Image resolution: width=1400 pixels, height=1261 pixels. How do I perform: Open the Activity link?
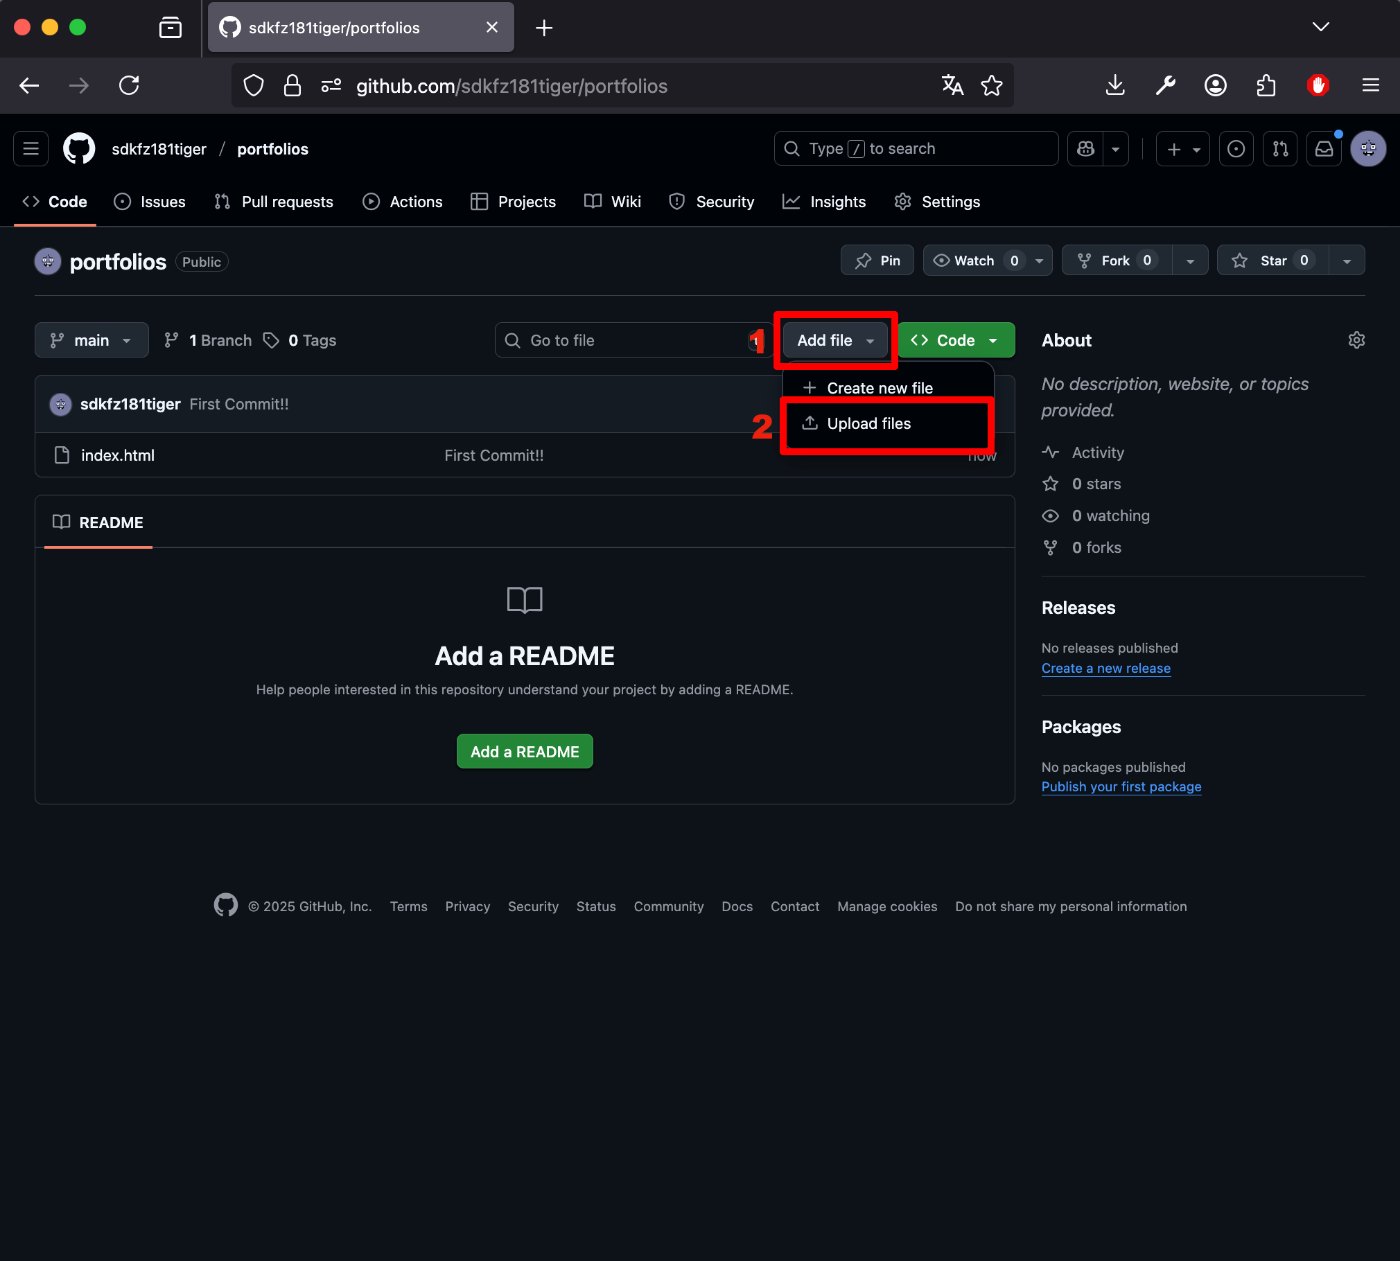(x=1083, y=453)
